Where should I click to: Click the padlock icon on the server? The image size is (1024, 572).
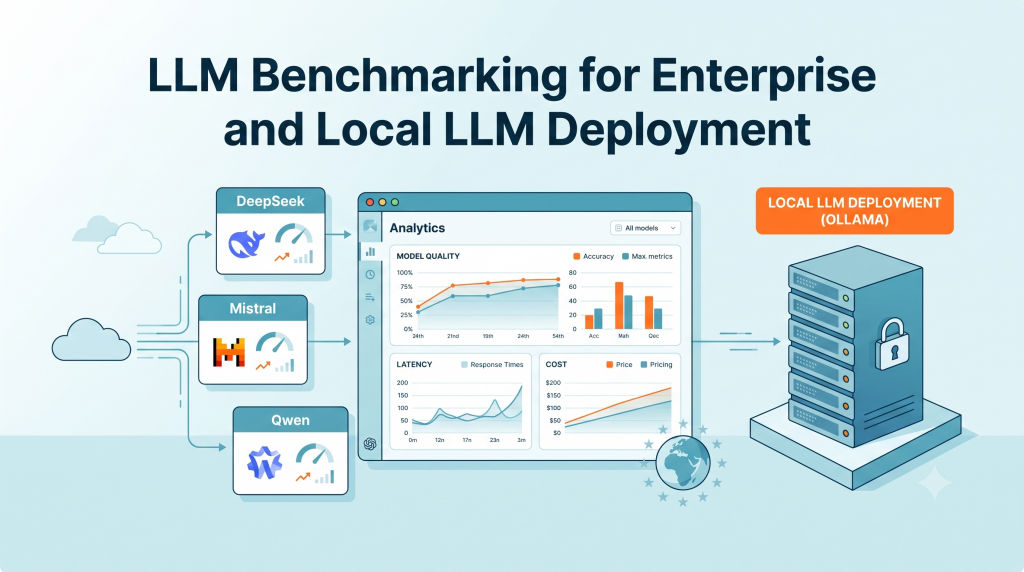pos(891,345)
